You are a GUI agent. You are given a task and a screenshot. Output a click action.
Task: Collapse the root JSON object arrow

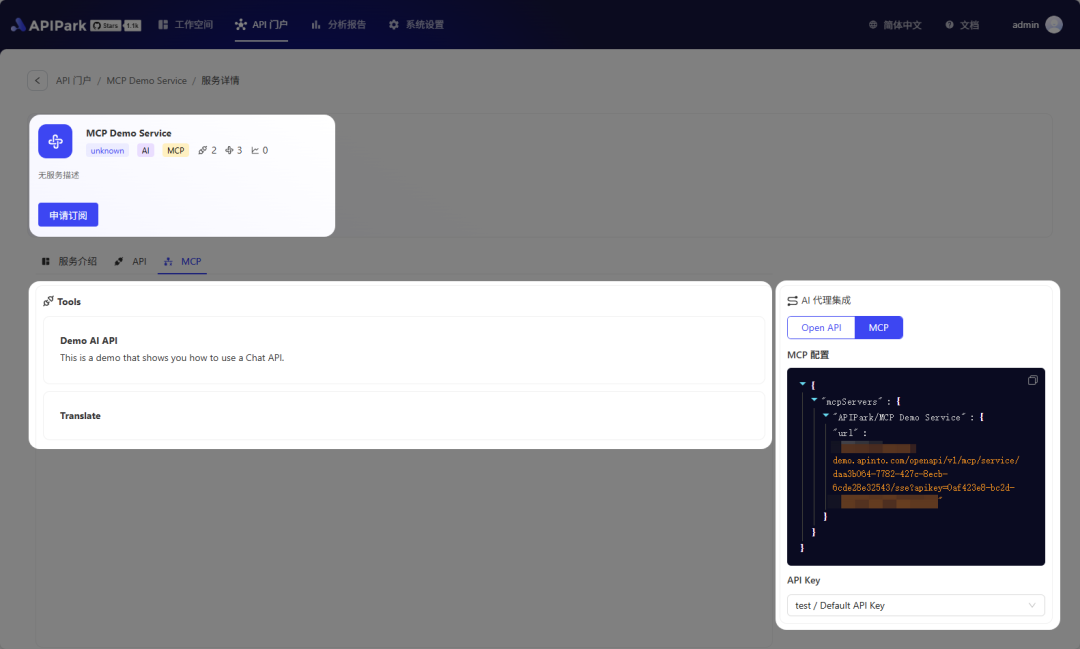point(802,384)
